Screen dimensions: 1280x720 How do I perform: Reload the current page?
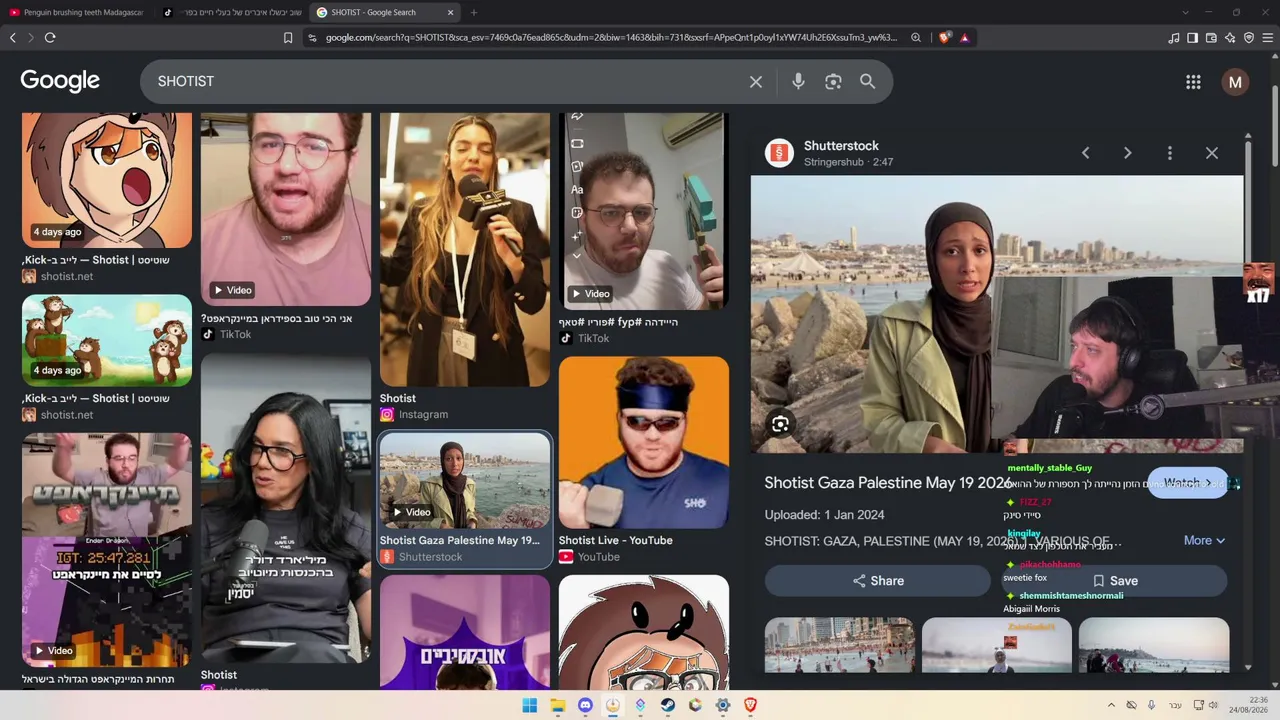tap(50, 38)
